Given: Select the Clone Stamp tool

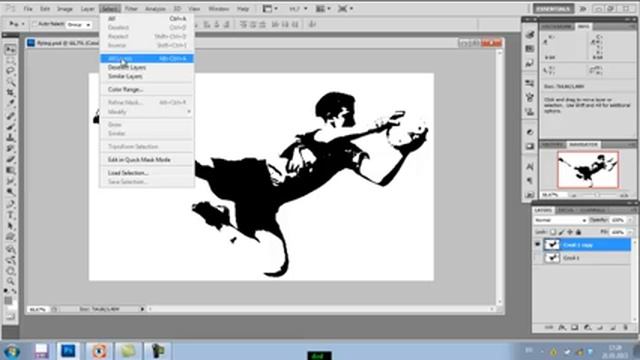Looking at the screenshot, I should pos(10,138).
